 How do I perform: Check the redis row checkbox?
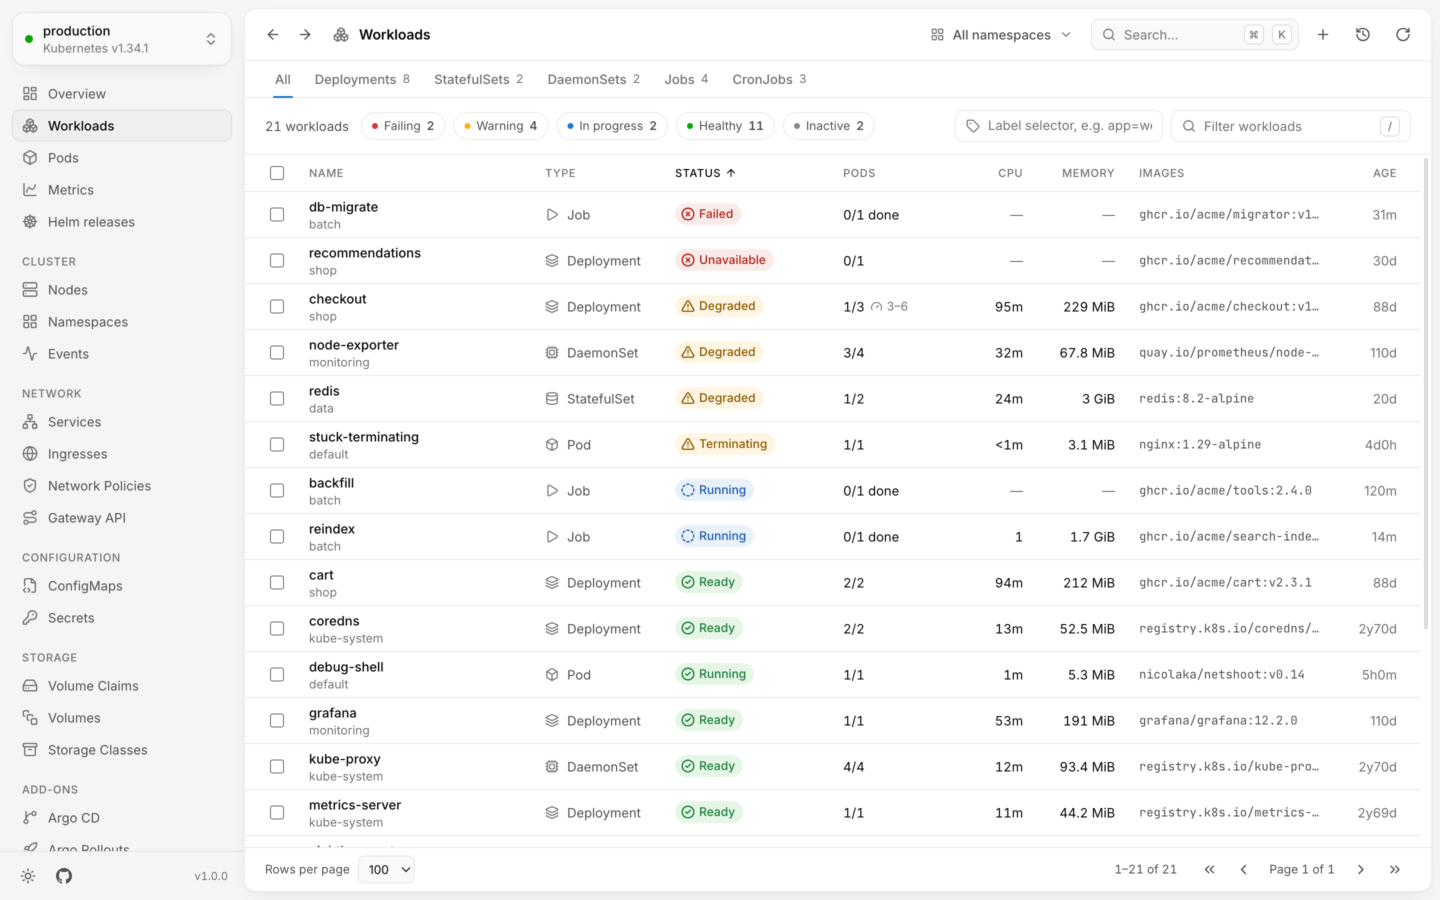[277, 399]
